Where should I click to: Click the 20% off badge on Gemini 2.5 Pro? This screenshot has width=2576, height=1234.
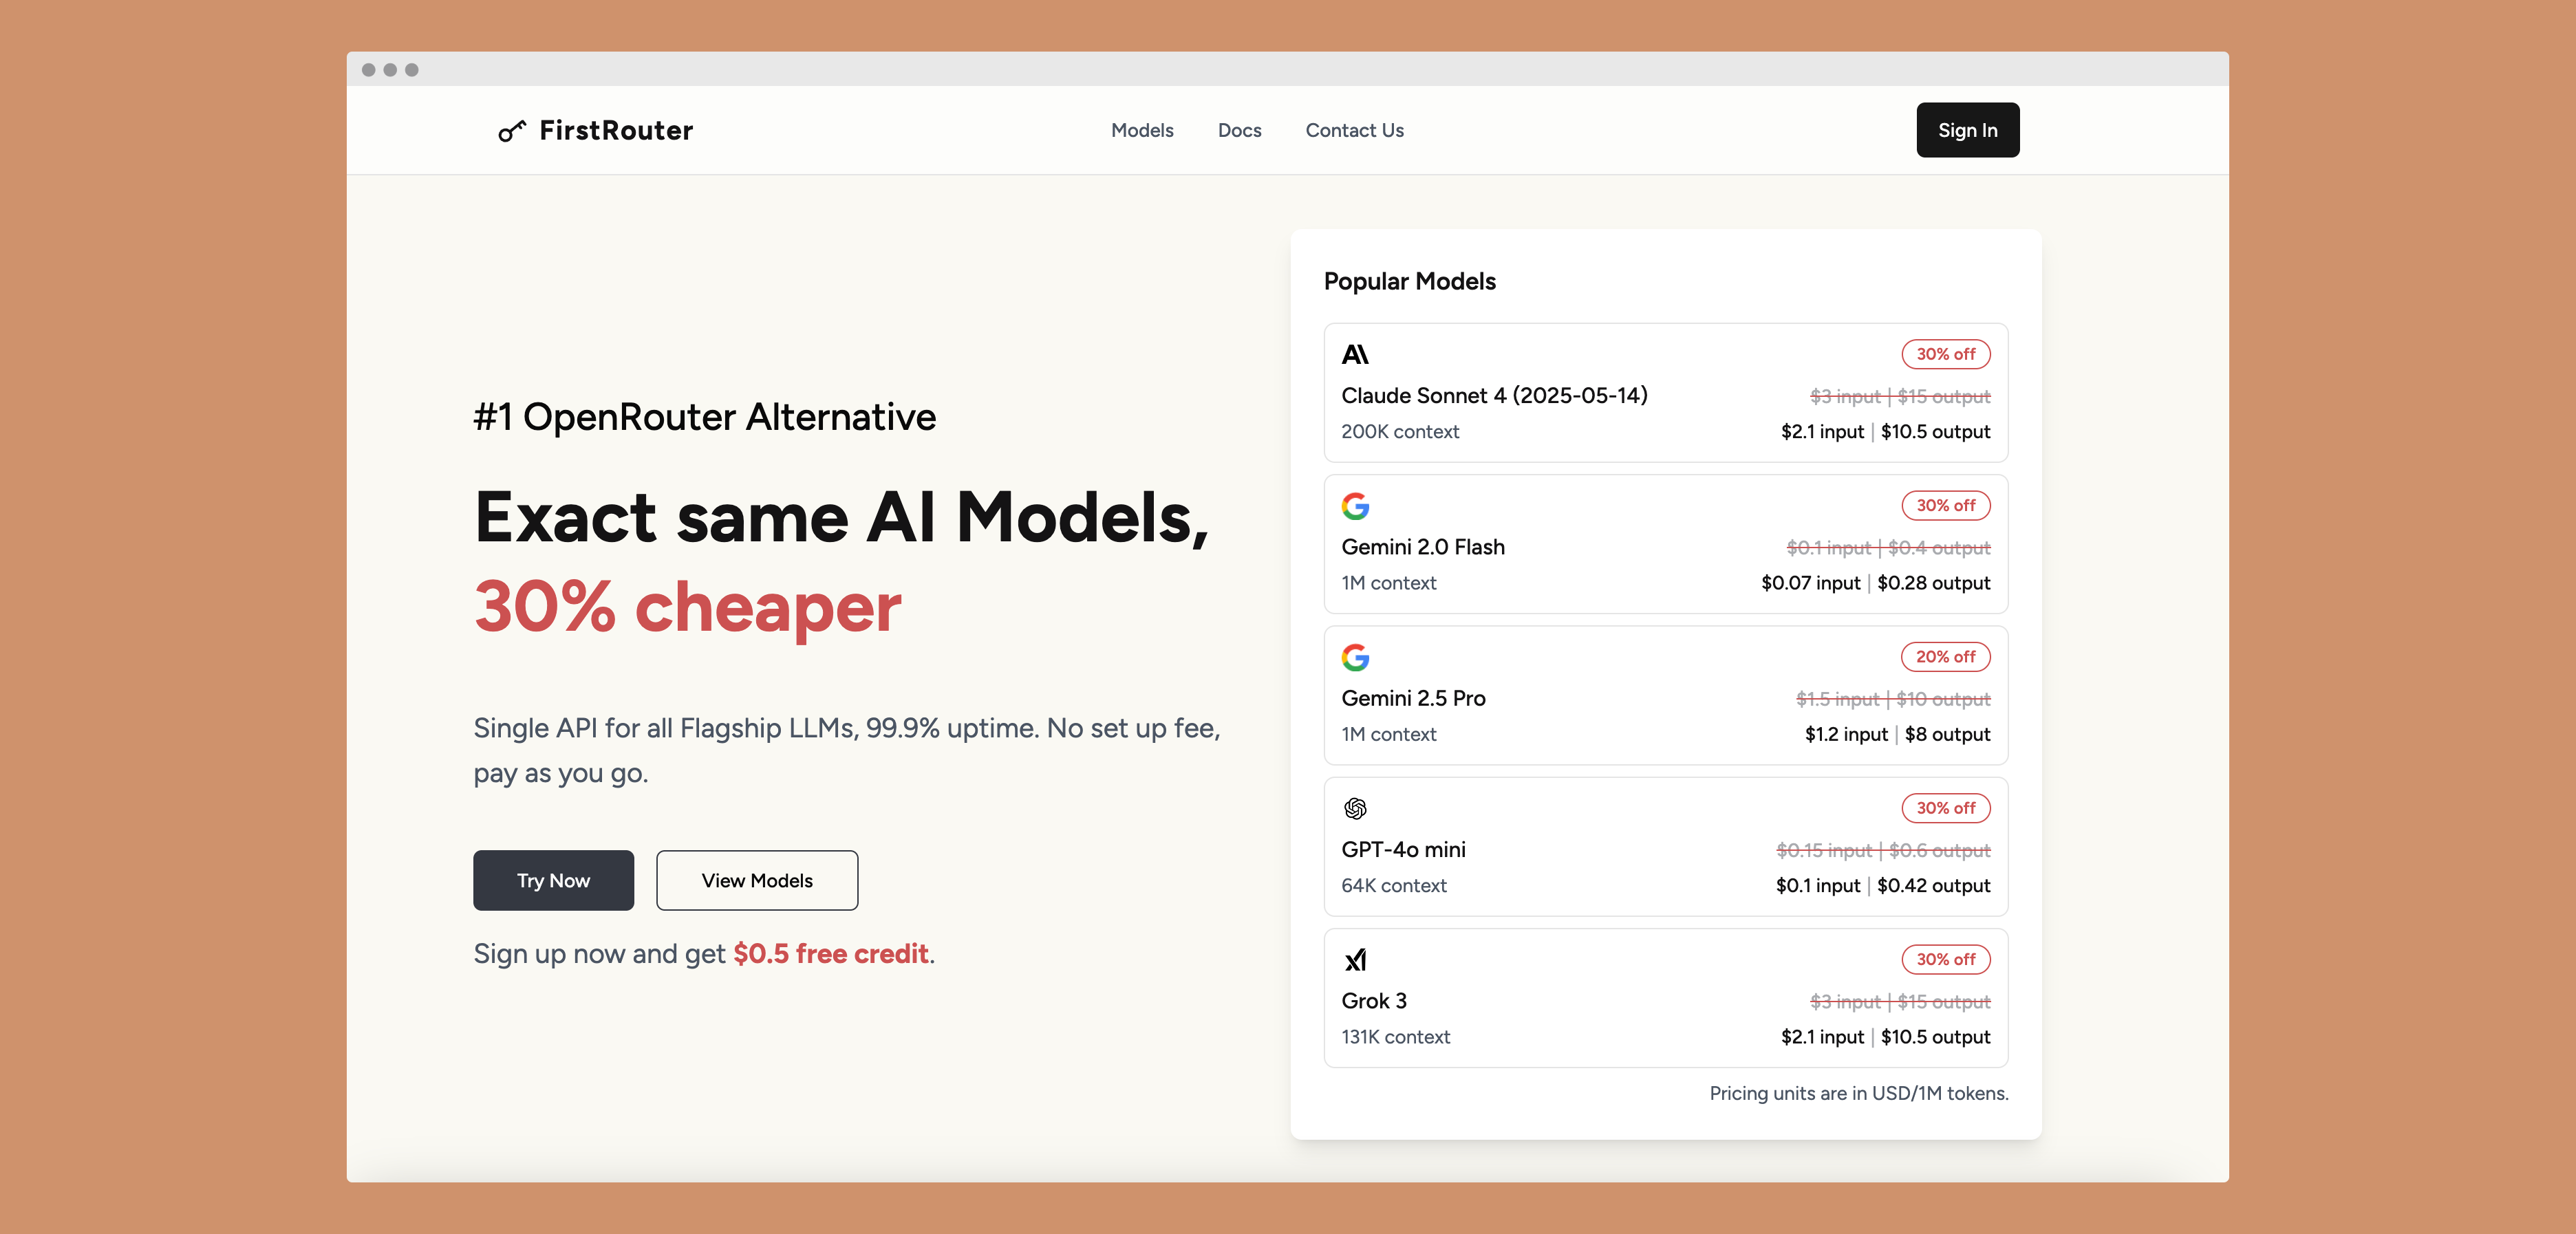tap(1945, 657)
